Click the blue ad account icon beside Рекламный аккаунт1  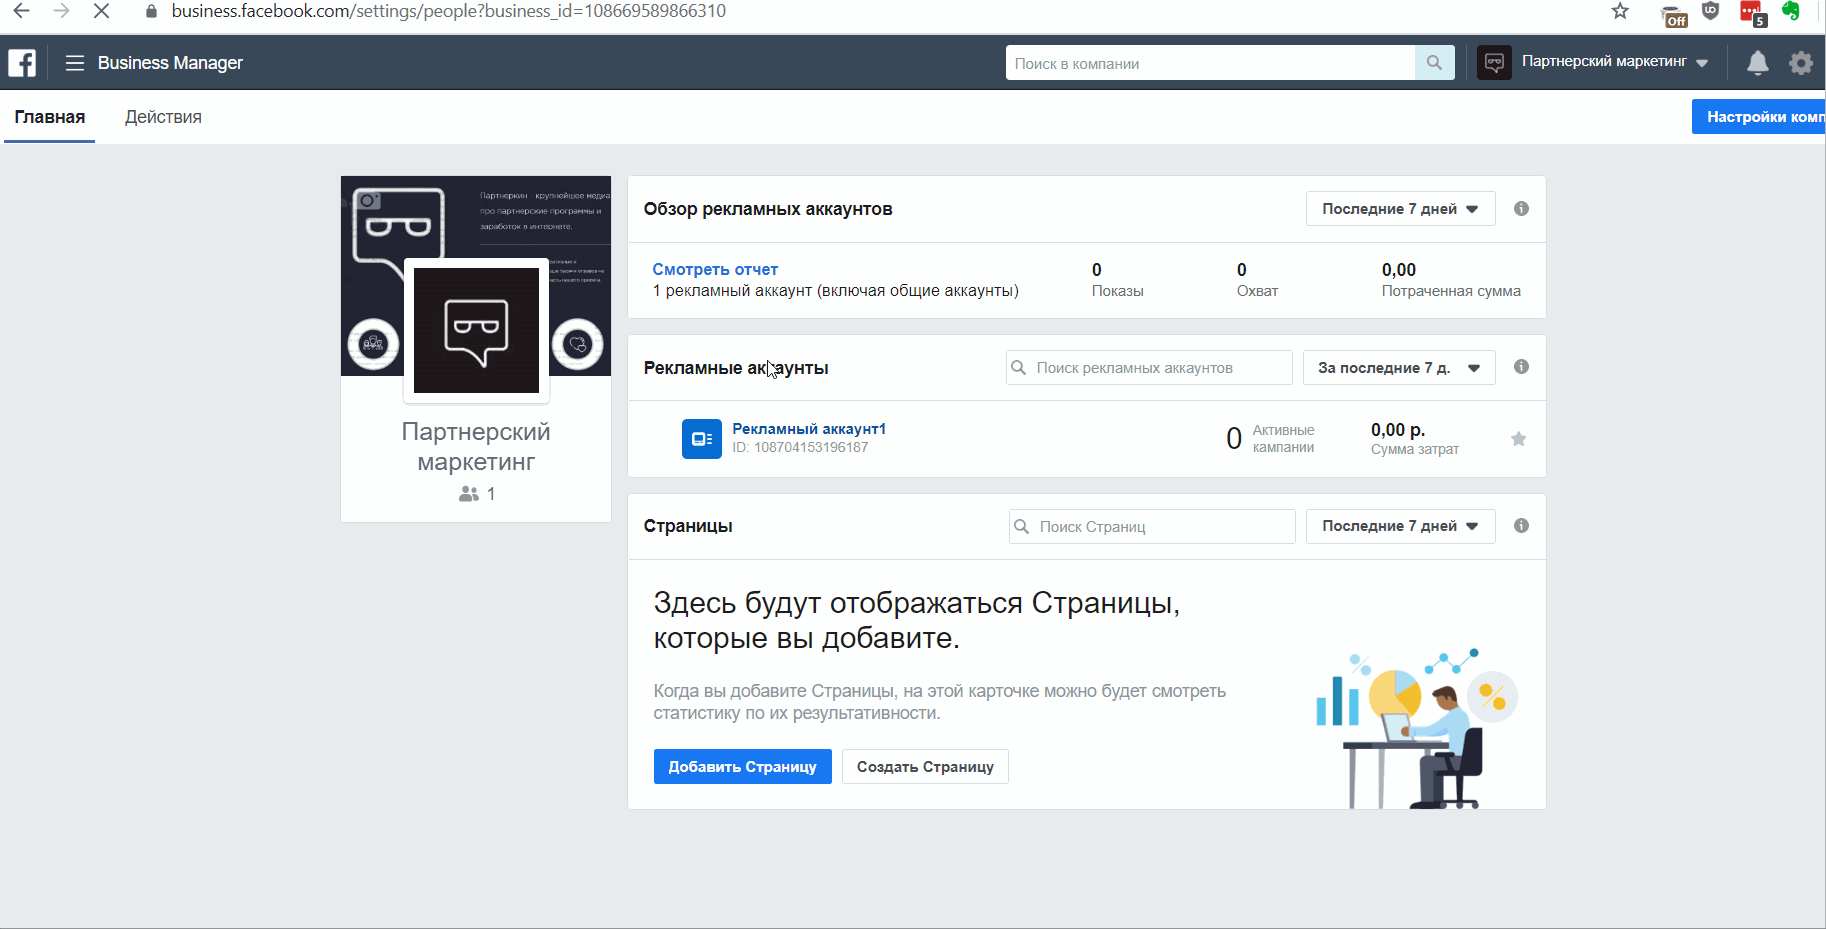pyautogui.click(x=701, y=438)
